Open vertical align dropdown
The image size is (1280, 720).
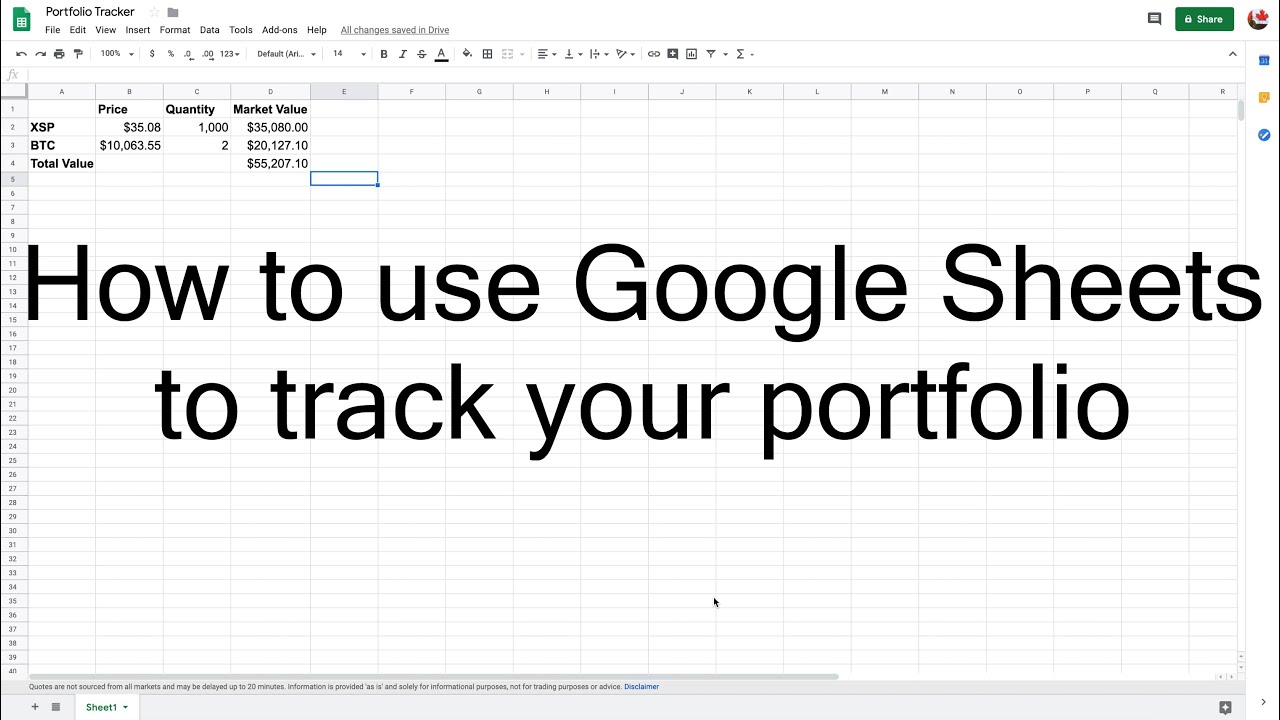573,54
